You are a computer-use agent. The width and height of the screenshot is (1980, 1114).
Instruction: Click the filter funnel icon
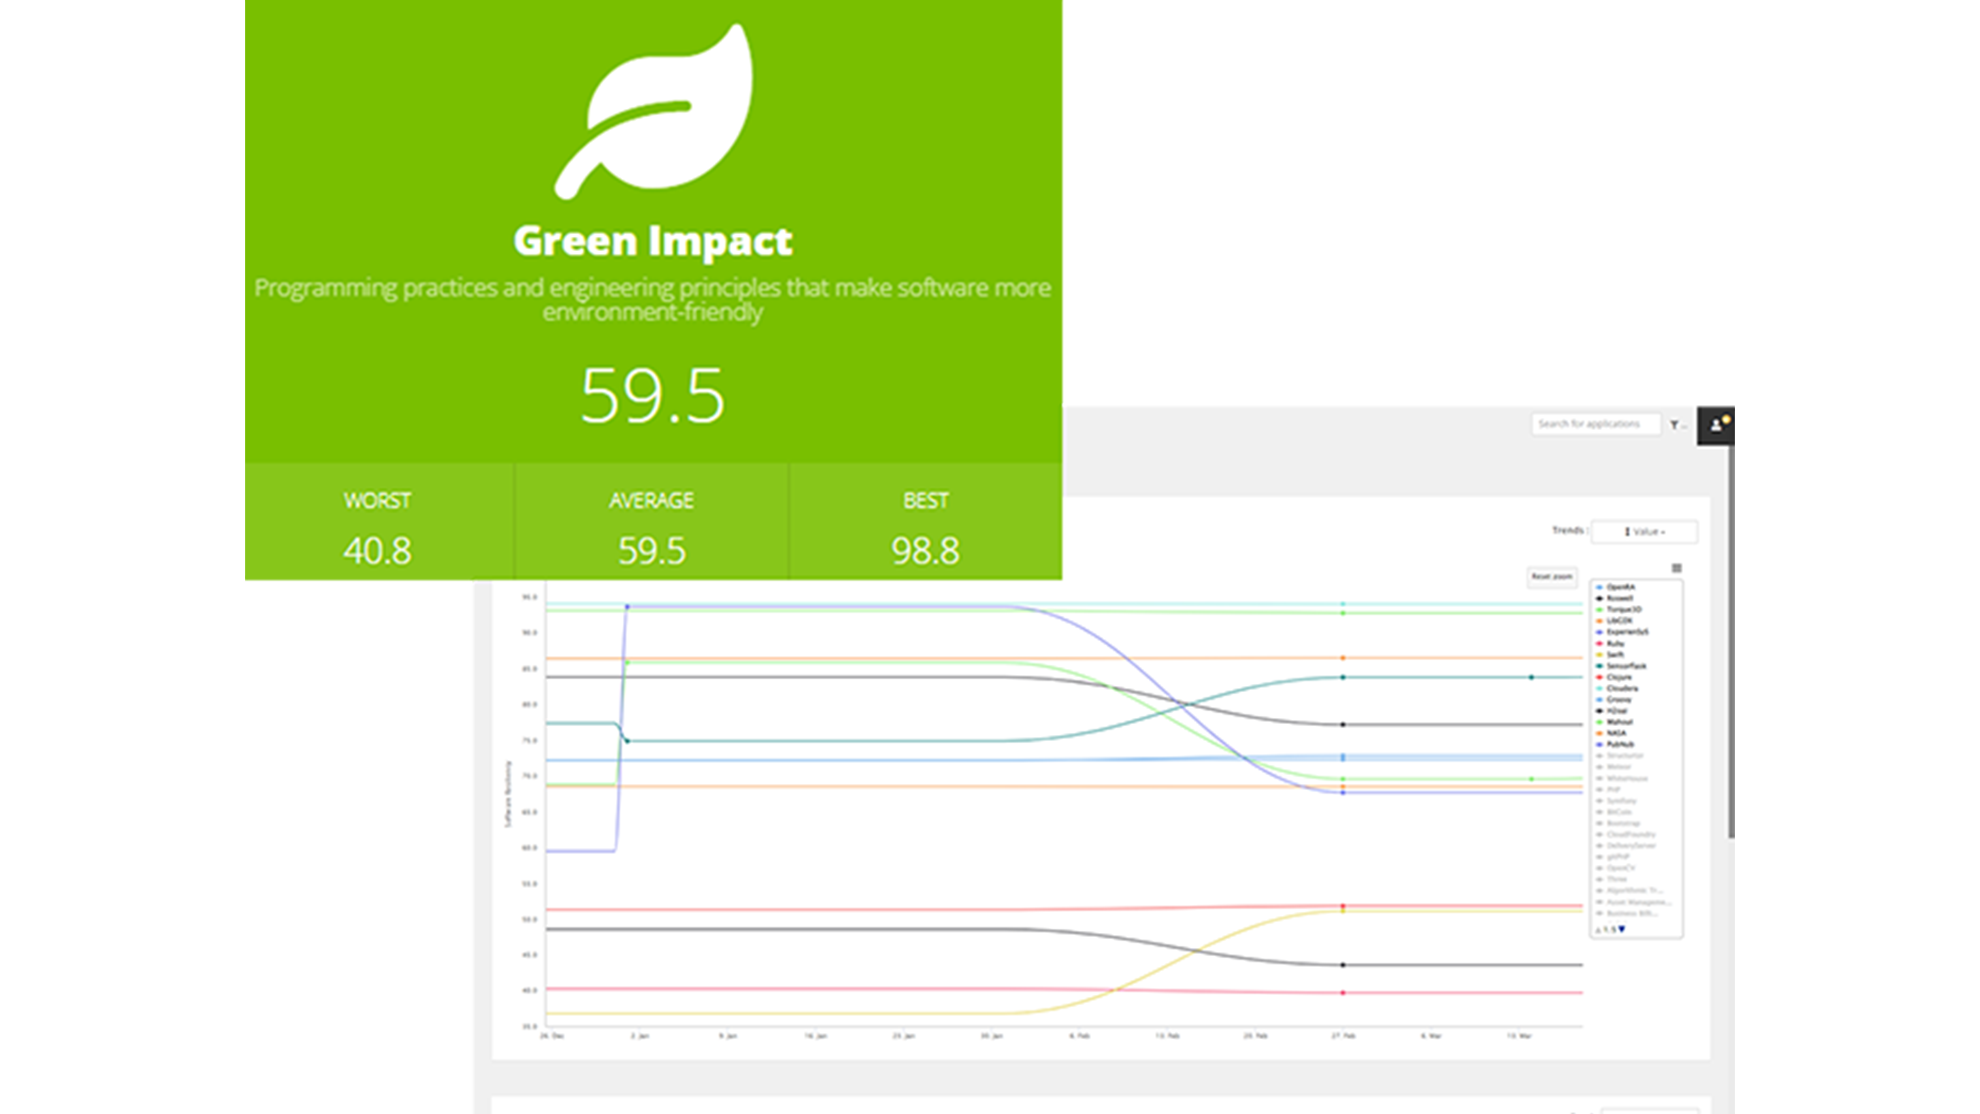[x=1674, y=425]
